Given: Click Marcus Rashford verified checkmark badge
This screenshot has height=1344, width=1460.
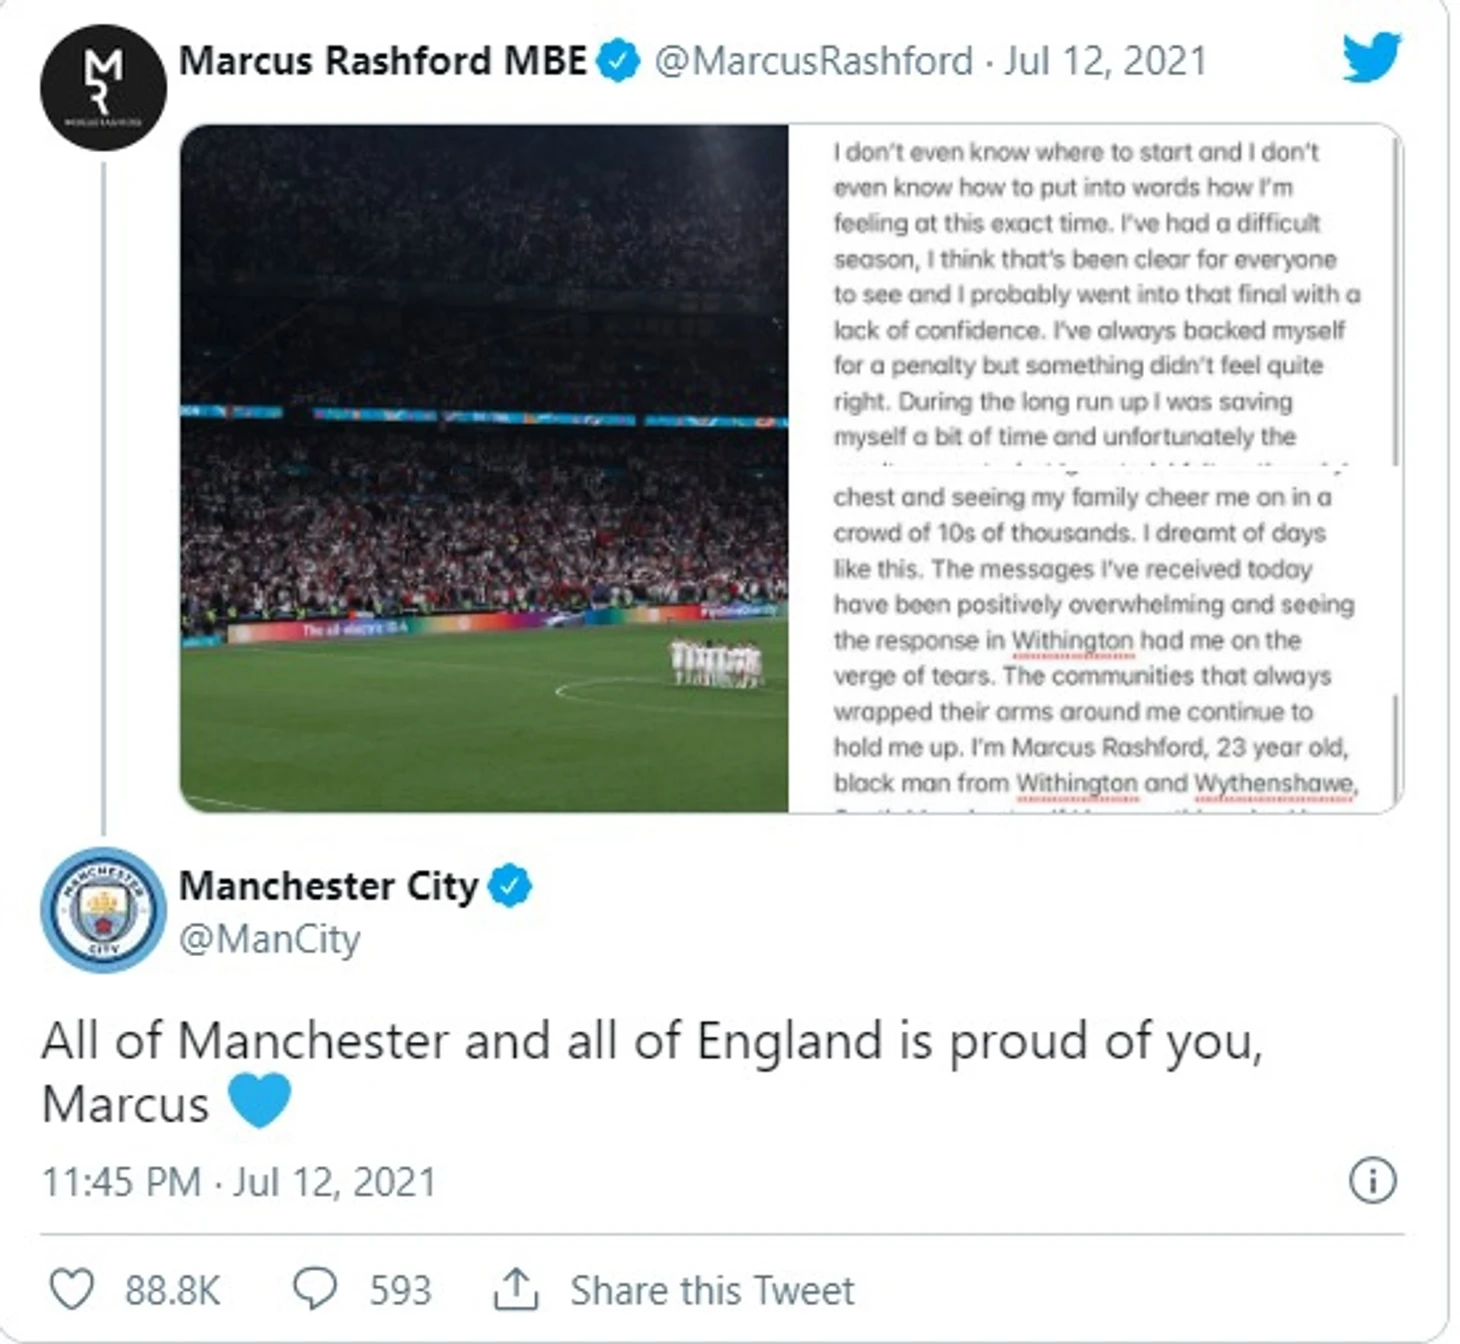Looking at the screenshot, I should coord(618,61).
